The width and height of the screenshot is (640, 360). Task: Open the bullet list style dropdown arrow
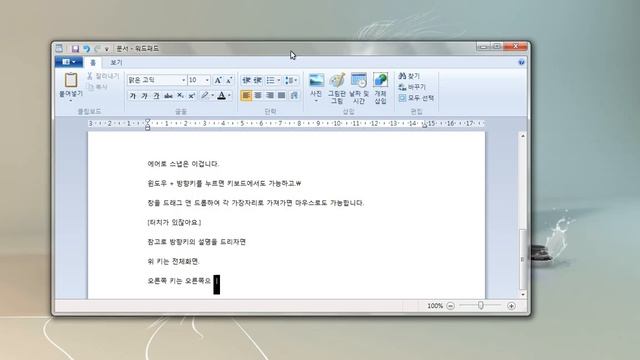(279, 80)
